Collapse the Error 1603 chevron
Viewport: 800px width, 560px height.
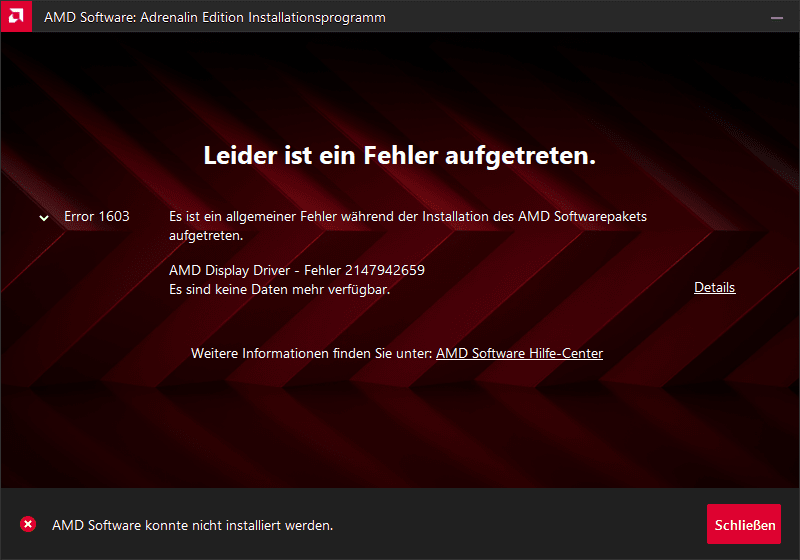click(44, 218)
